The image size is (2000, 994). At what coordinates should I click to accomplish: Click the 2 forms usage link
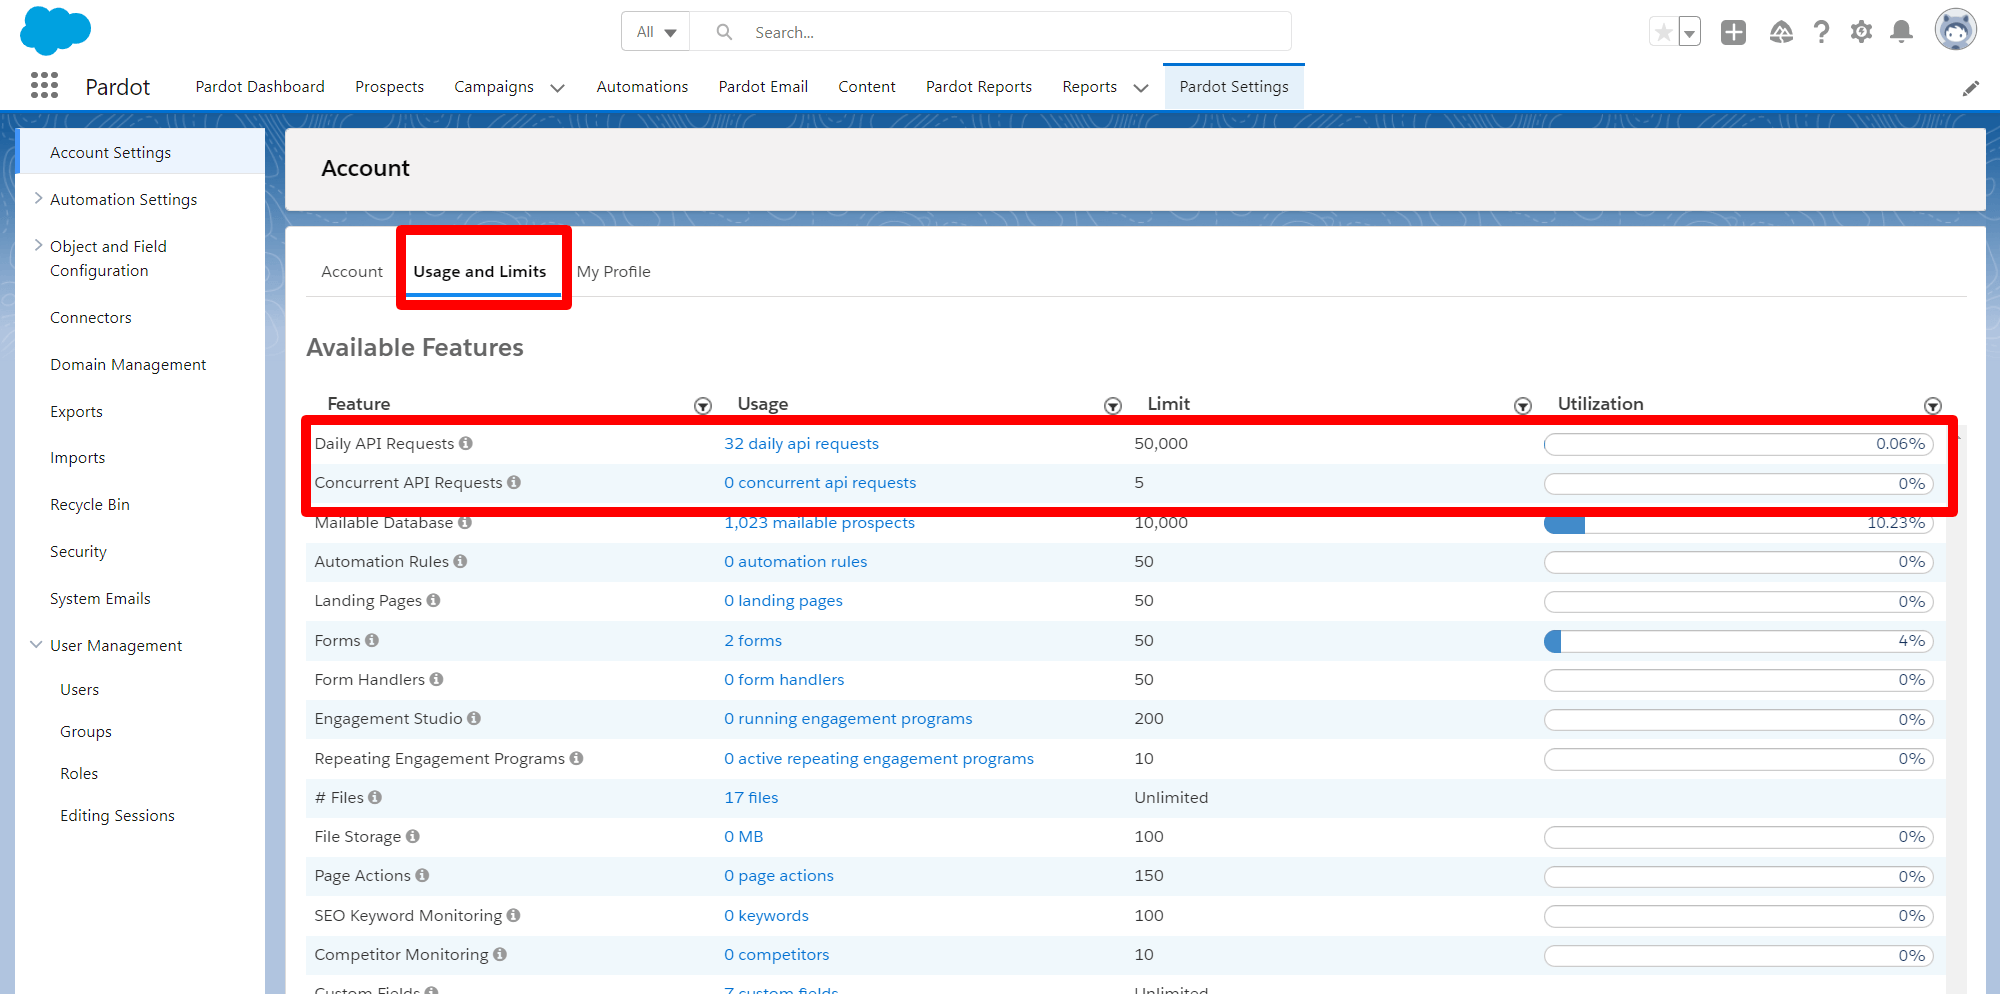click(x=753, y=640)
